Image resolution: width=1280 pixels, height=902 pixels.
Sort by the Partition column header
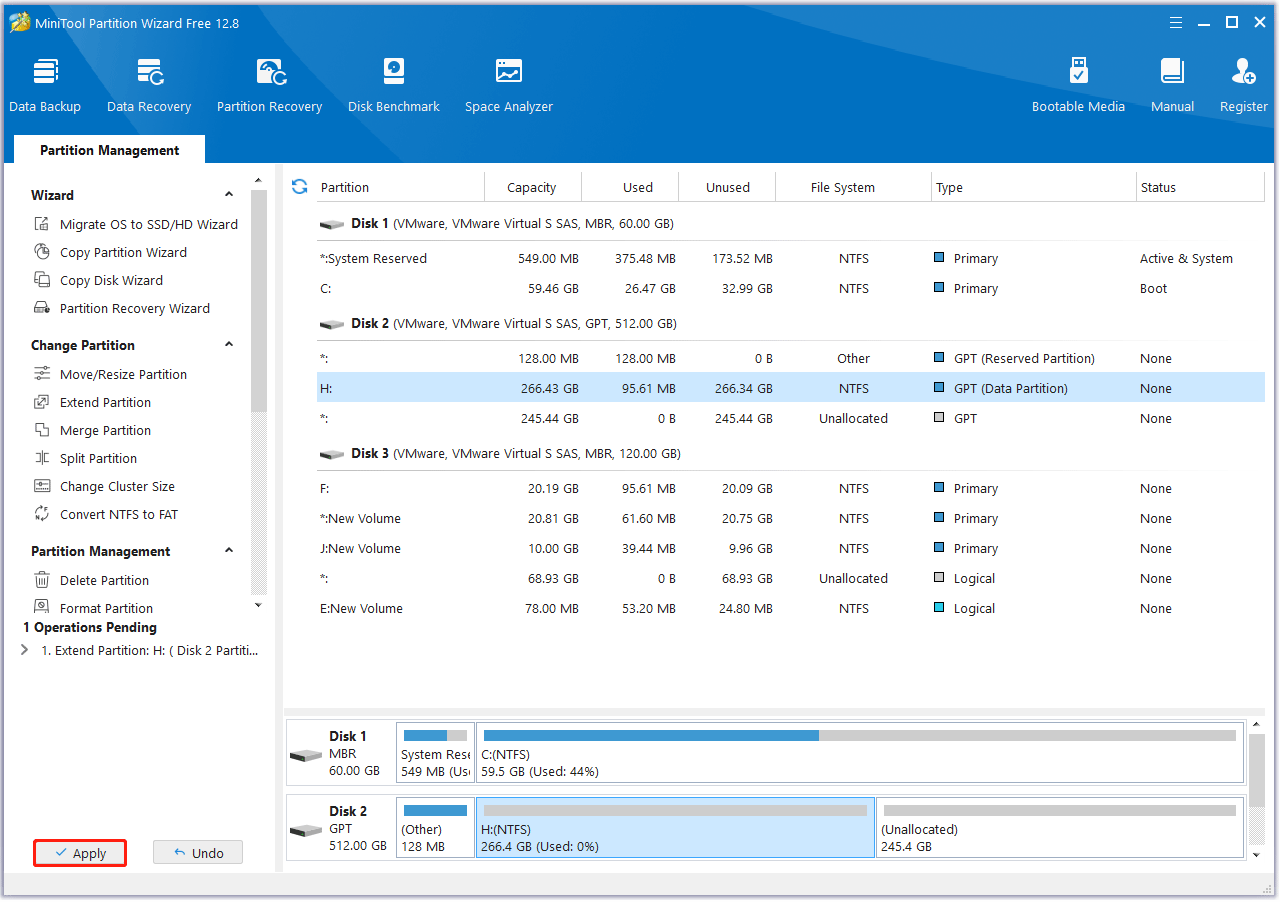[400, 187]
